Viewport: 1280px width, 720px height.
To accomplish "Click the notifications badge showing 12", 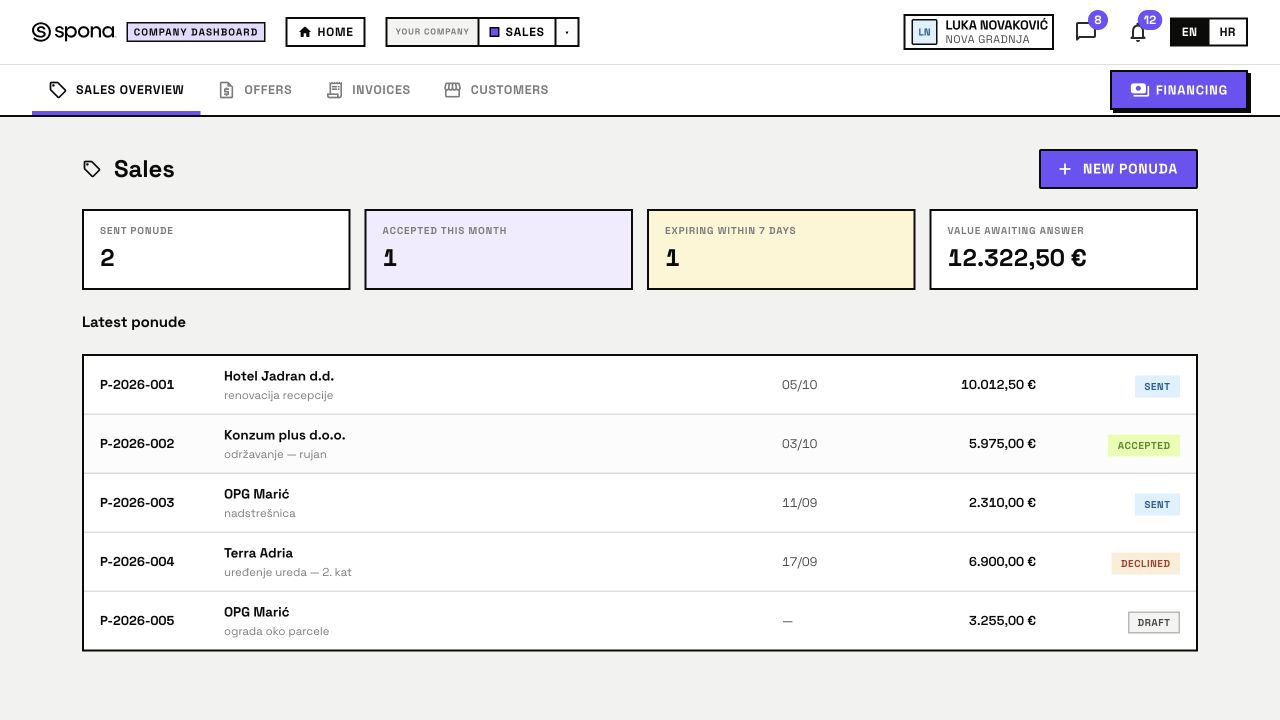I will (x=1150, y=20).
